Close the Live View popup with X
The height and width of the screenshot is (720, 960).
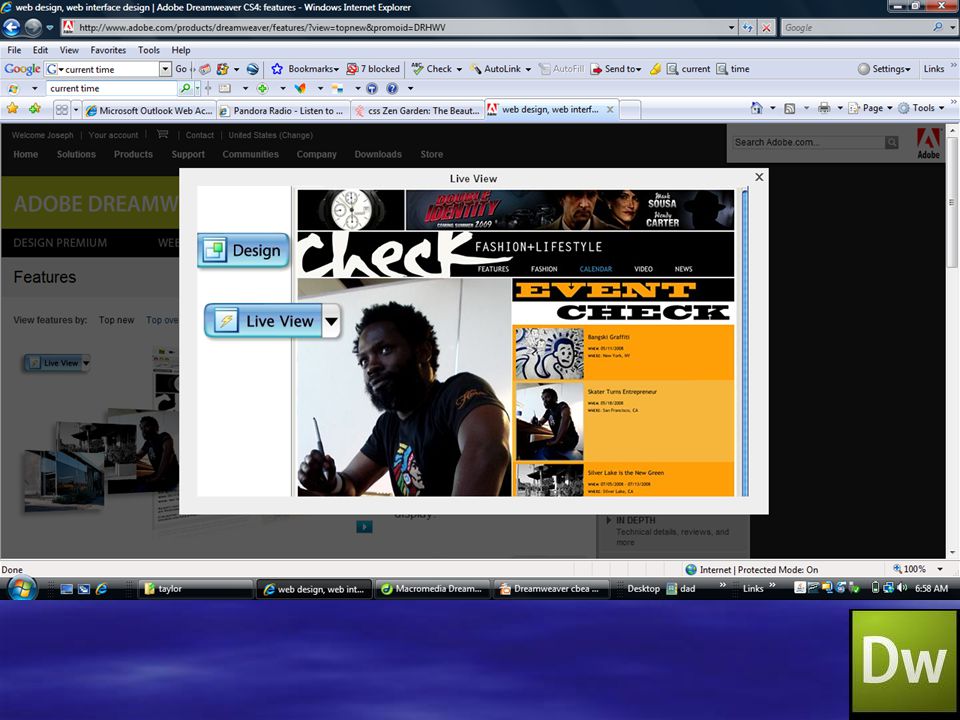(x=759, y=177)
